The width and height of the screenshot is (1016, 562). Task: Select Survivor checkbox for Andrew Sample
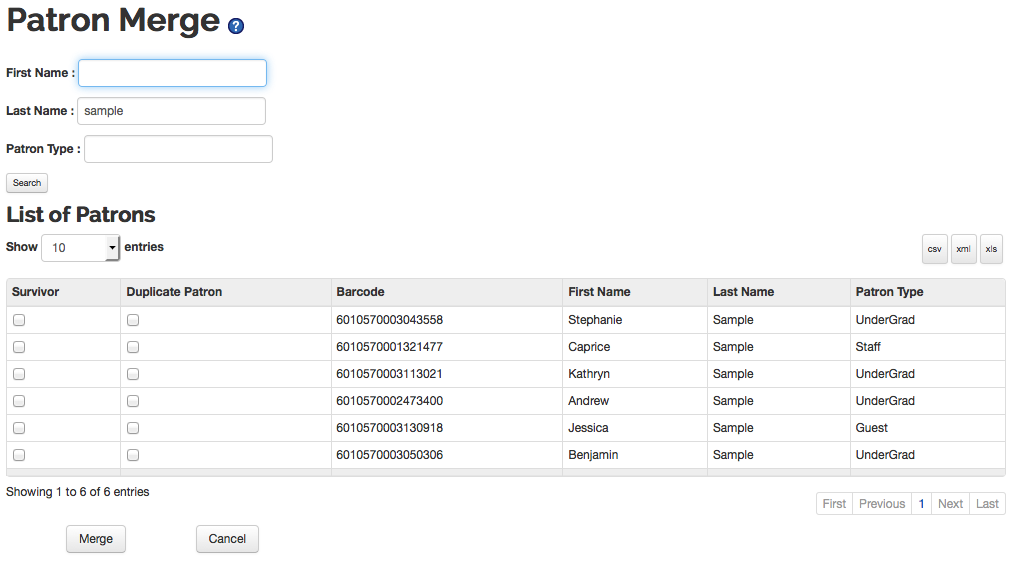(19, 401)
